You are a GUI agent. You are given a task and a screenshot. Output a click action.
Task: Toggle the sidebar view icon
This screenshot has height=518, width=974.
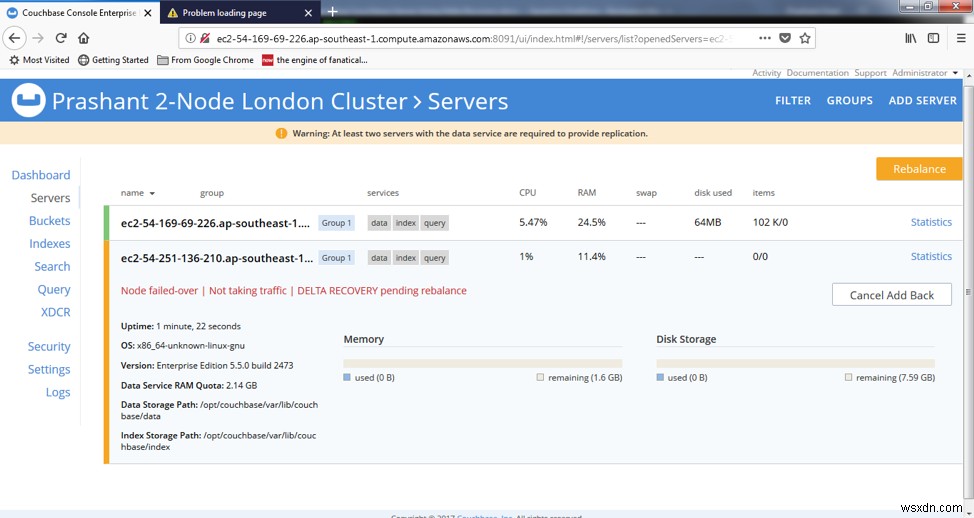pos(933,38)
